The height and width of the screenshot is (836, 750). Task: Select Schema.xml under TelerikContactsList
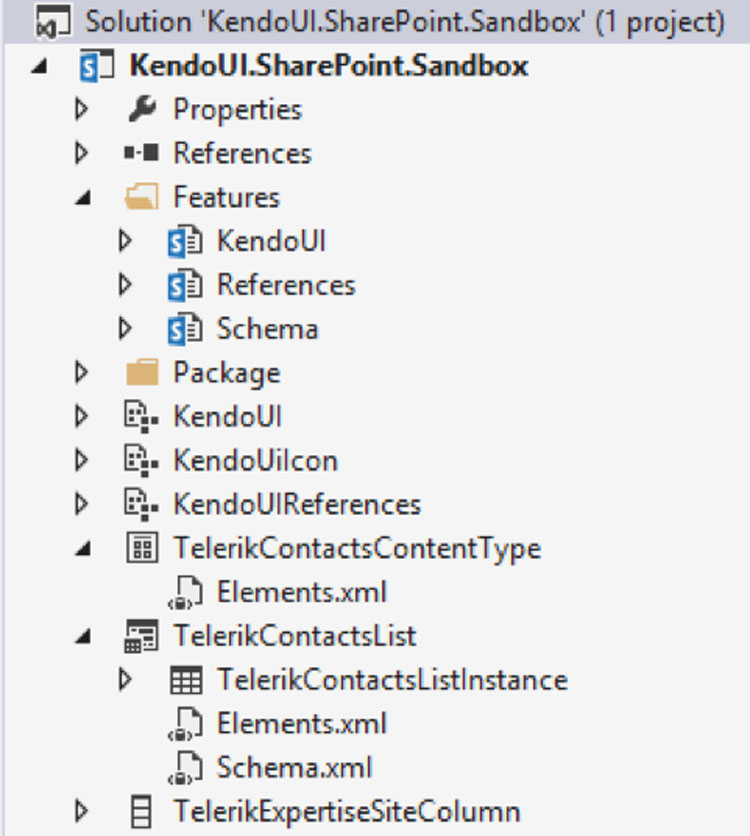tap(294, 767)
